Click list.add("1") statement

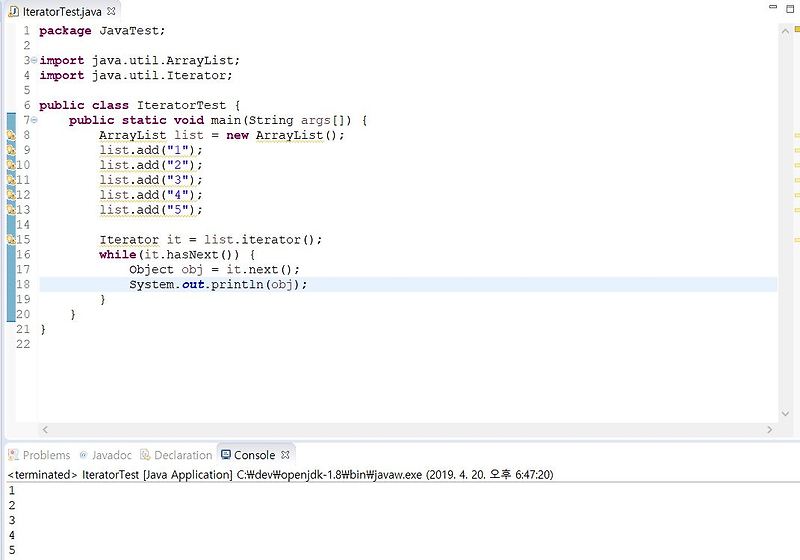(x=151, y=150)
